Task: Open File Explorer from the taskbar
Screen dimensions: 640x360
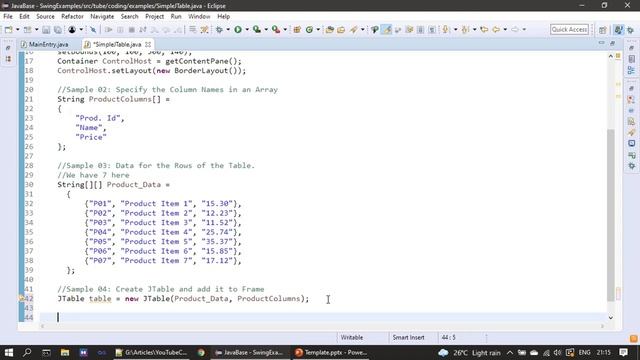Action: click(x=64, y=352)
